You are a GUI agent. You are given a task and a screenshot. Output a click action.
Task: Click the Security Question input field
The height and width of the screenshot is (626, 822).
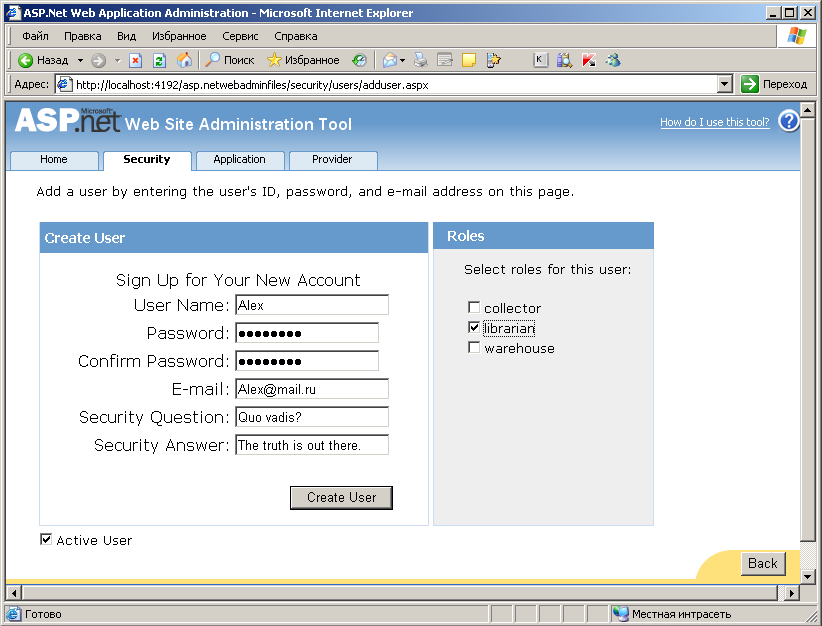pyautogui.click(x=312, y=417)
